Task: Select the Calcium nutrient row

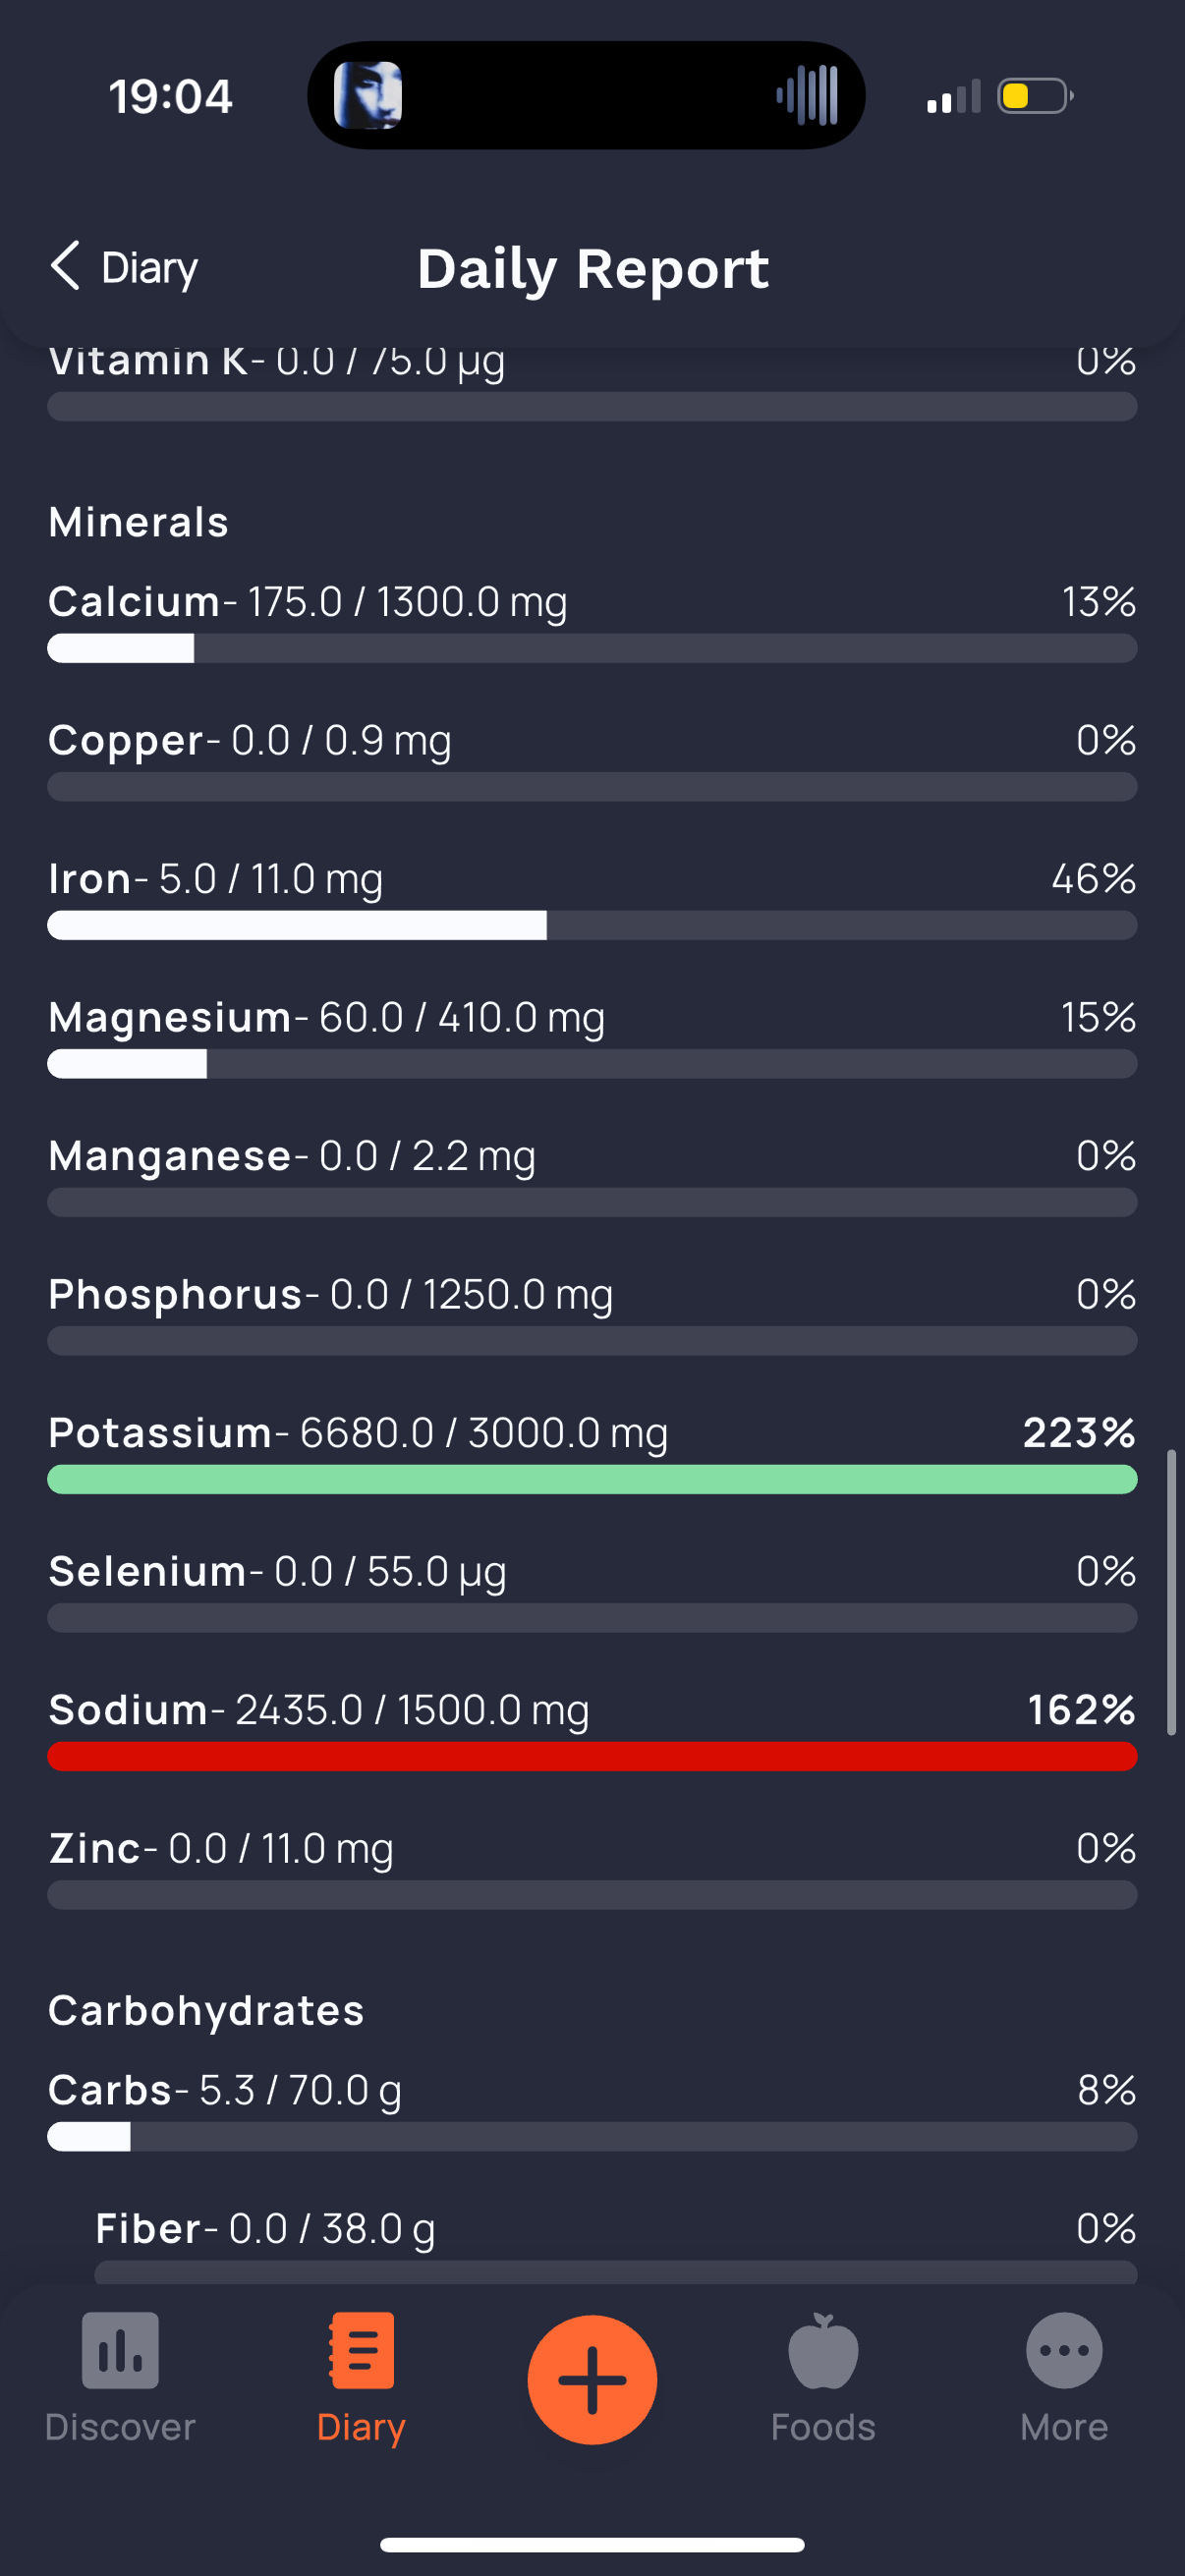Action: (592, 622)
